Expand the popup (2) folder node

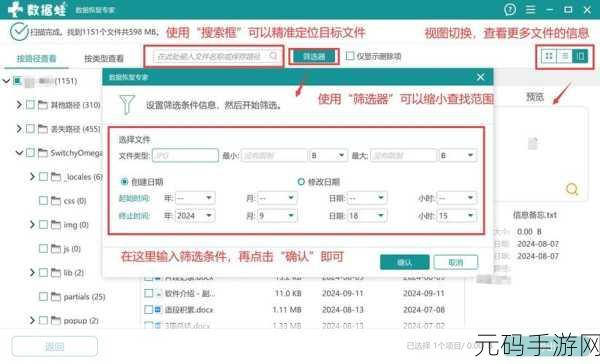(32, 320)
